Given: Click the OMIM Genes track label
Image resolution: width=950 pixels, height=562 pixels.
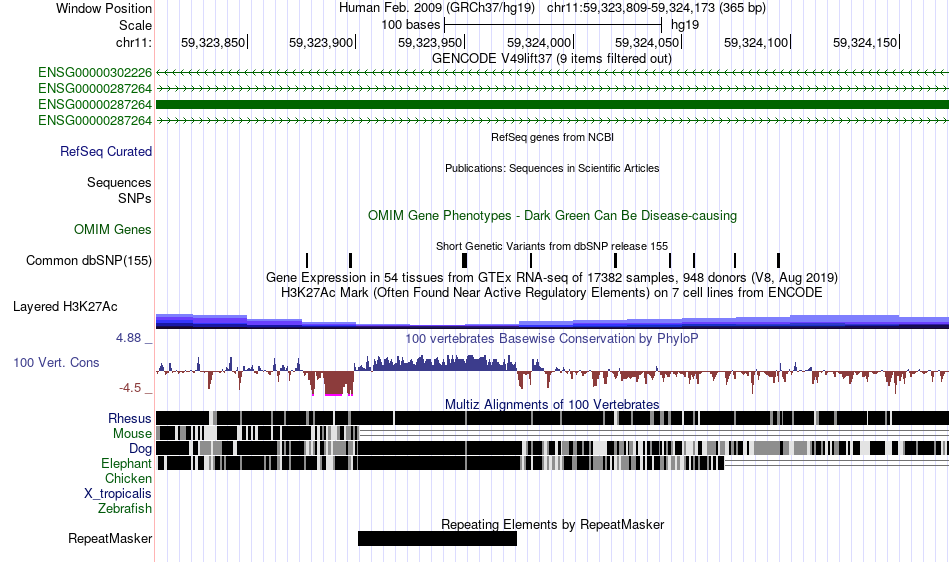Looking at the screenshot, I should tap(113, 230).
